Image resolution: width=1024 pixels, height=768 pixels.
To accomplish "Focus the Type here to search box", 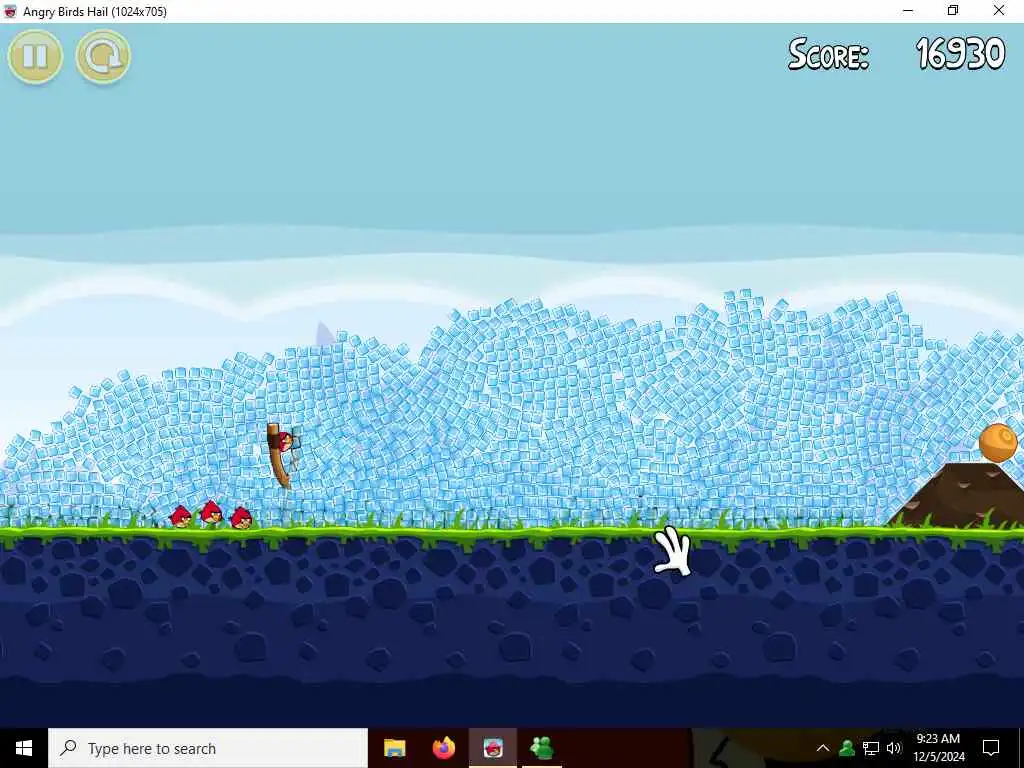I will (x=208, y=748).
